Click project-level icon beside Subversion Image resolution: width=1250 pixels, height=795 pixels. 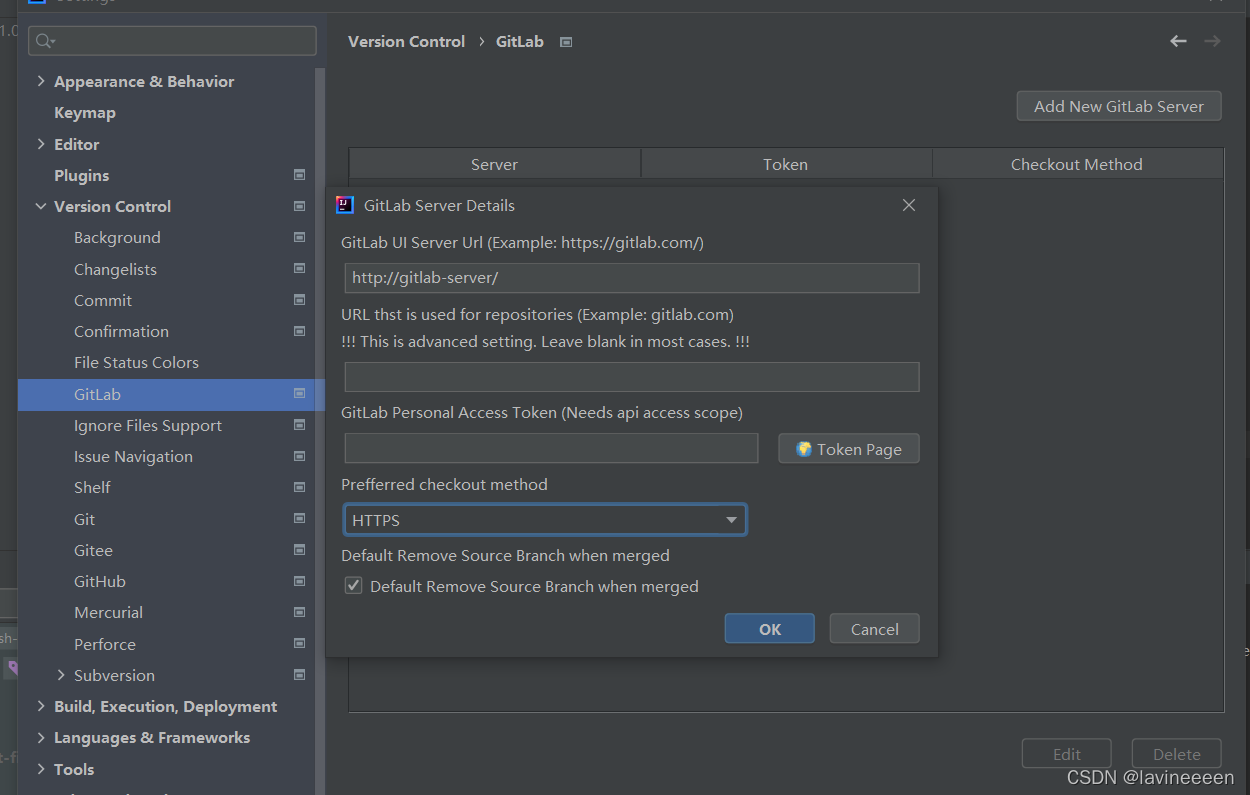coord(299,675)
